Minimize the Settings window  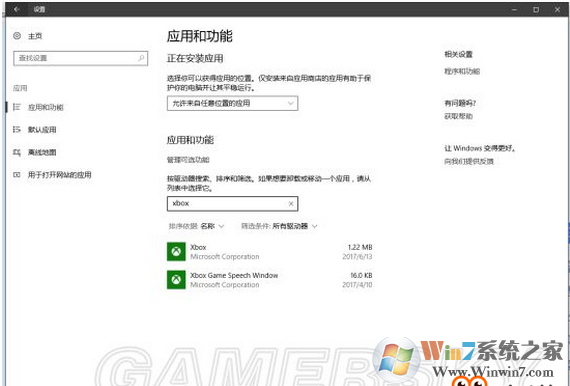pyautogui.click(x=514, y=10)
